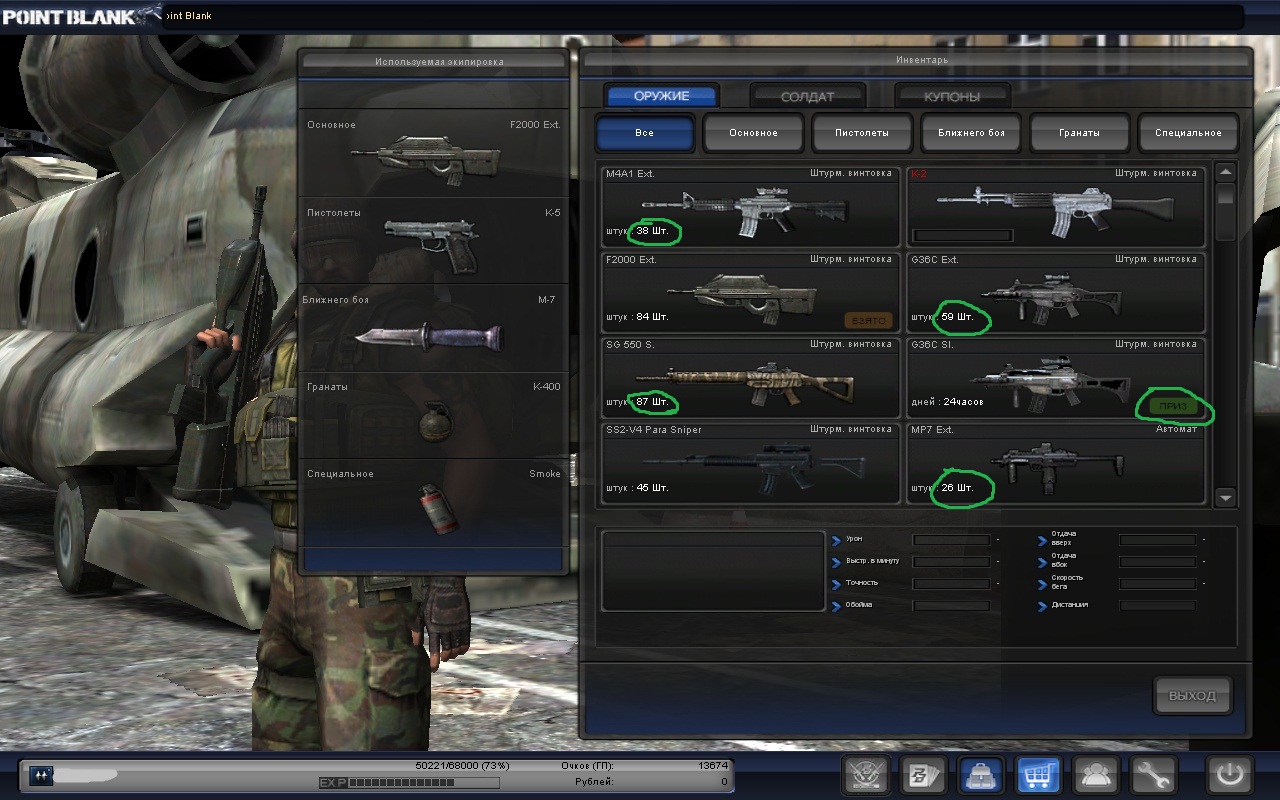This screenshot has height=800, width=1280.
Task: Select the SS2-V4 Para Sniper in inventory
Action: click(x=750, y=462)
